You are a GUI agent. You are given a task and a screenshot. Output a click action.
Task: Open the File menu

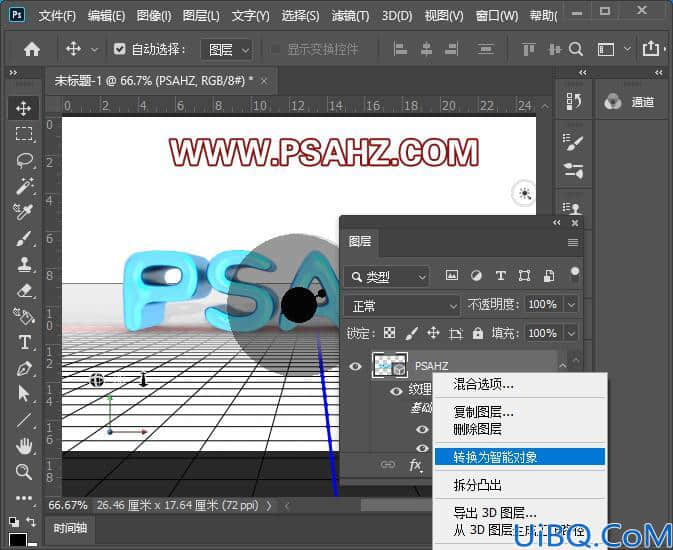tap(57, 16)
